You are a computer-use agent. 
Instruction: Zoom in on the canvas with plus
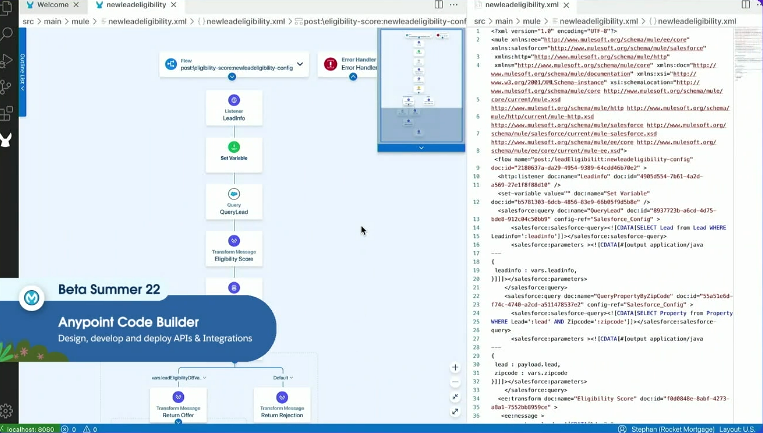[455, 368]
